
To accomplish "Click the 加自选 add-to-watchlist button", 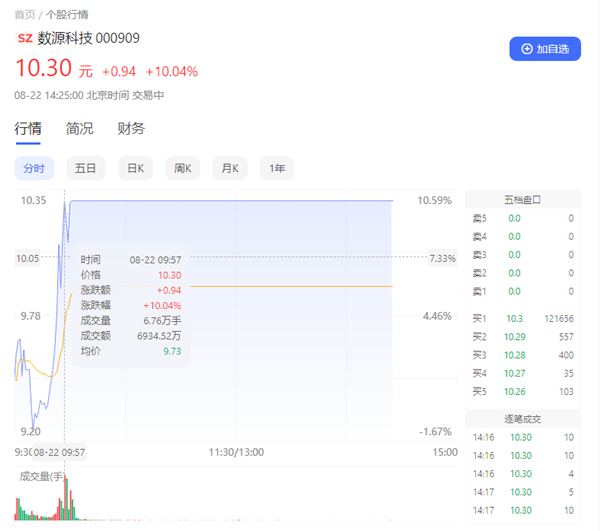I will (545, 49).
